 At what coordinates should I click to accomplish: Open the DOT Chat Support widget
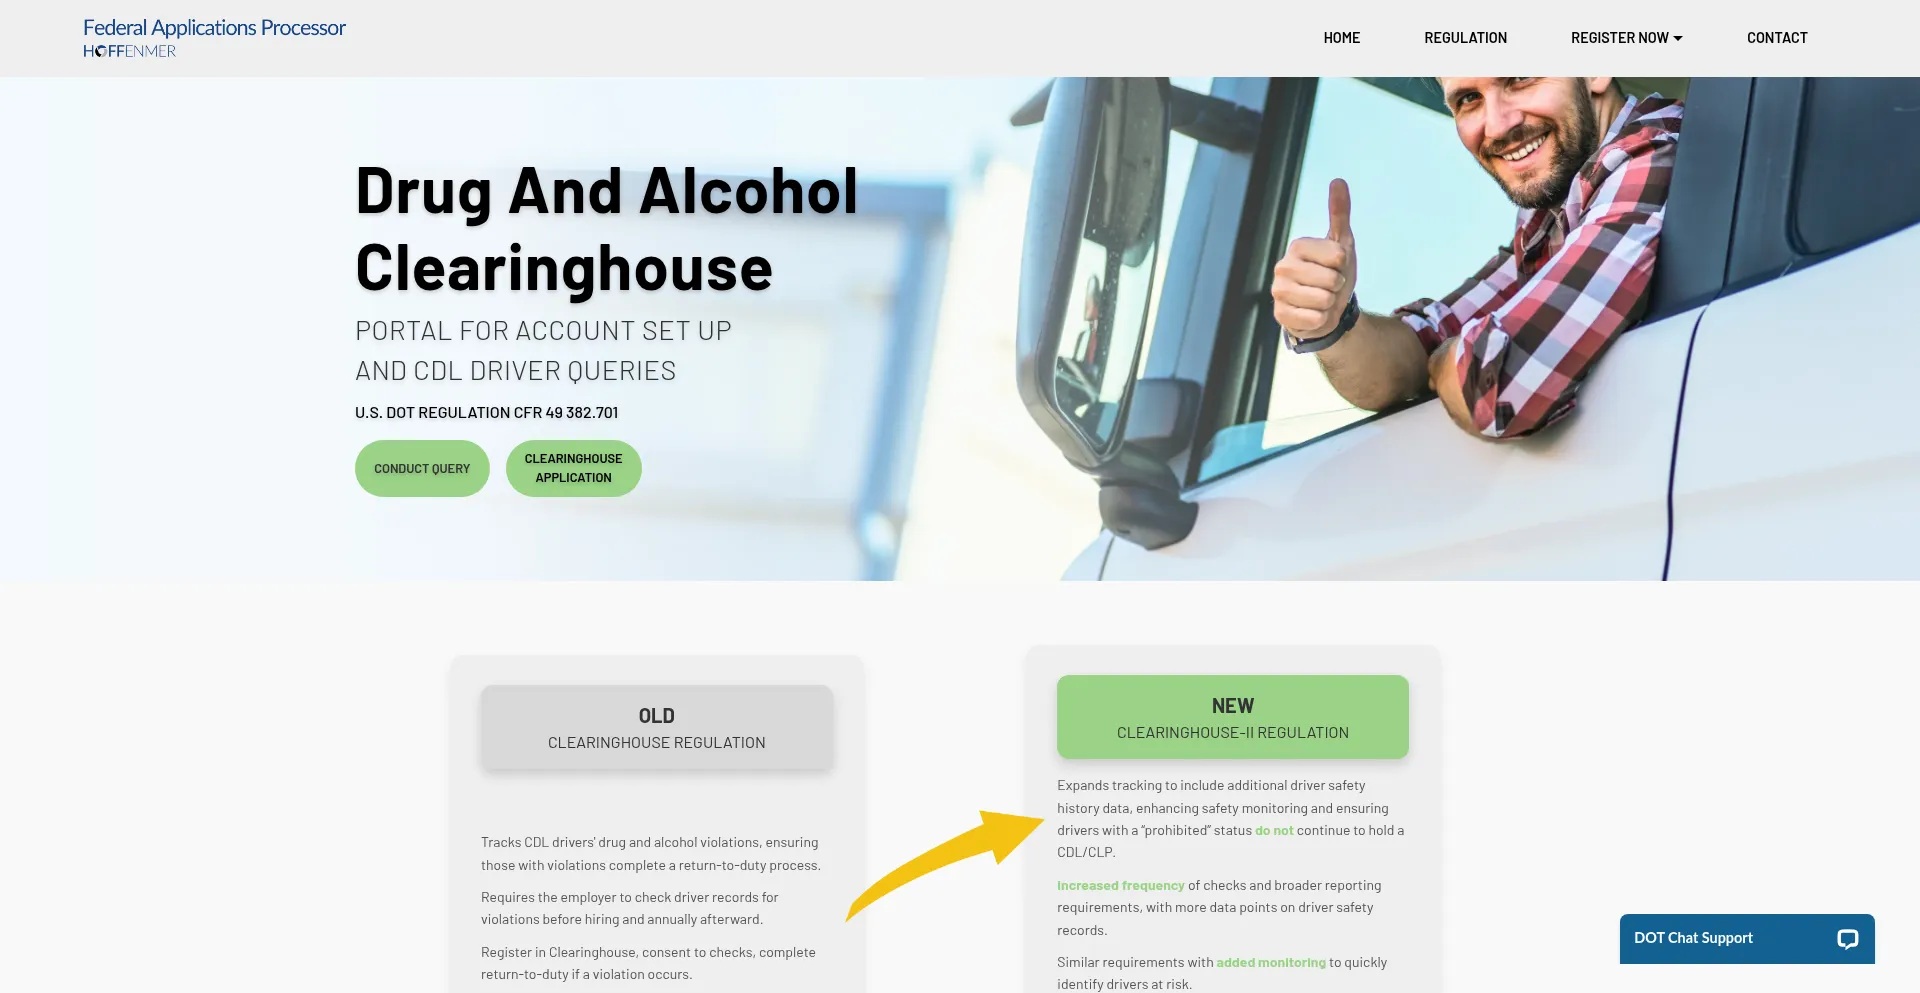click(1747, 939)
